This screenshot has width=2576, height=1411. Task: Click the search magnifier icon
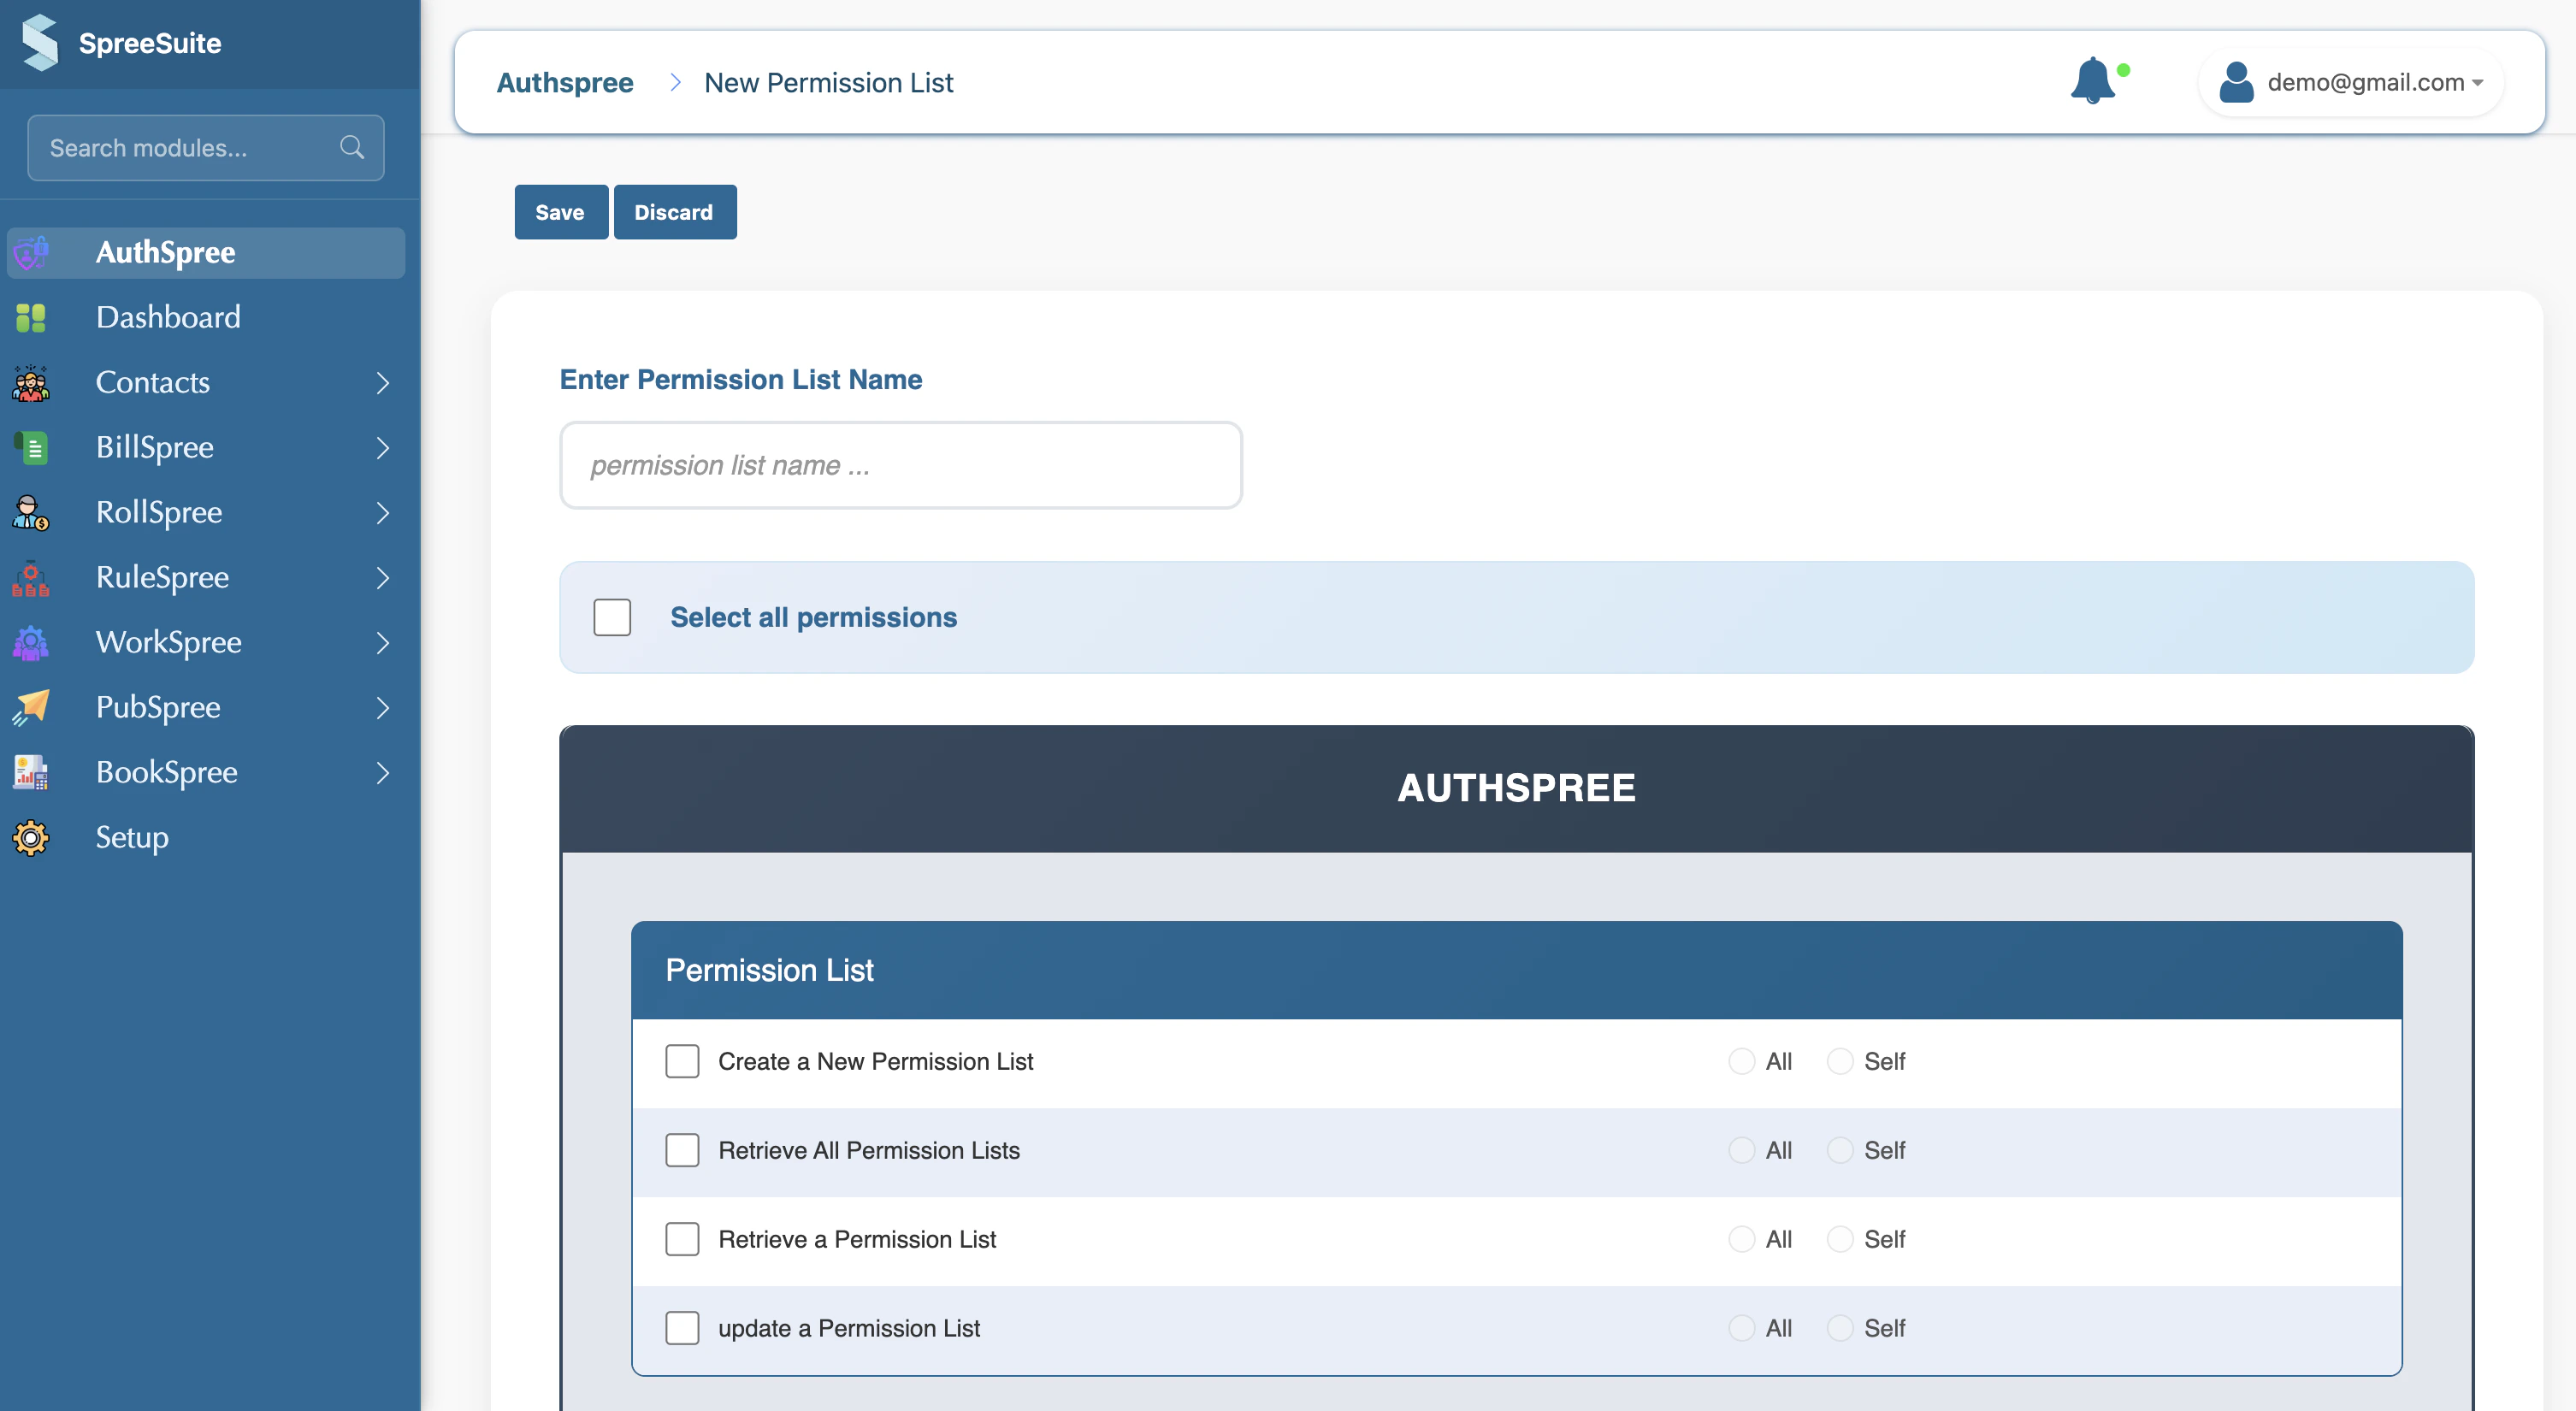[352, 147]
